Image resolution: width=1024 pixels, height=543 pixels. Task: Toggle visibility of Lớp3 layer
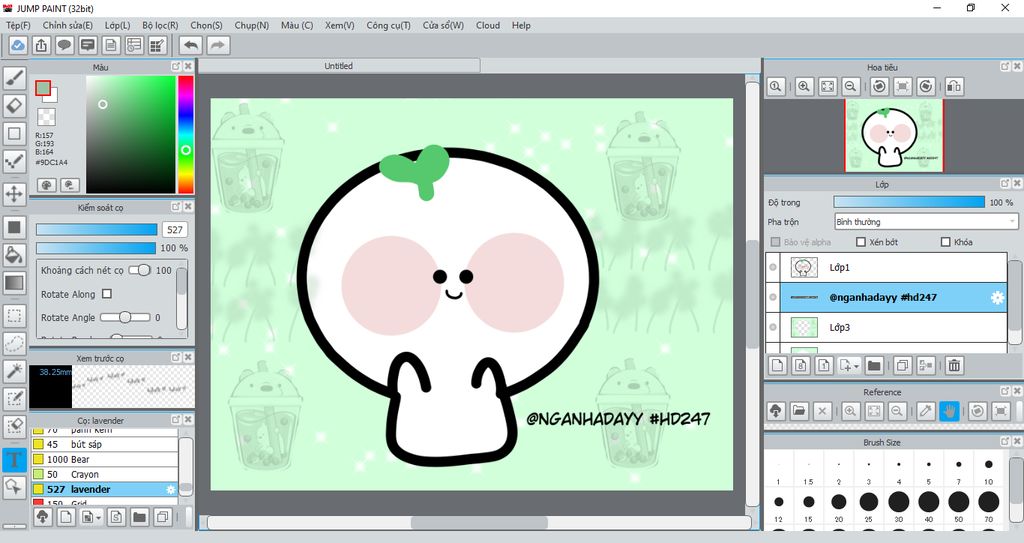coord(773,327)
